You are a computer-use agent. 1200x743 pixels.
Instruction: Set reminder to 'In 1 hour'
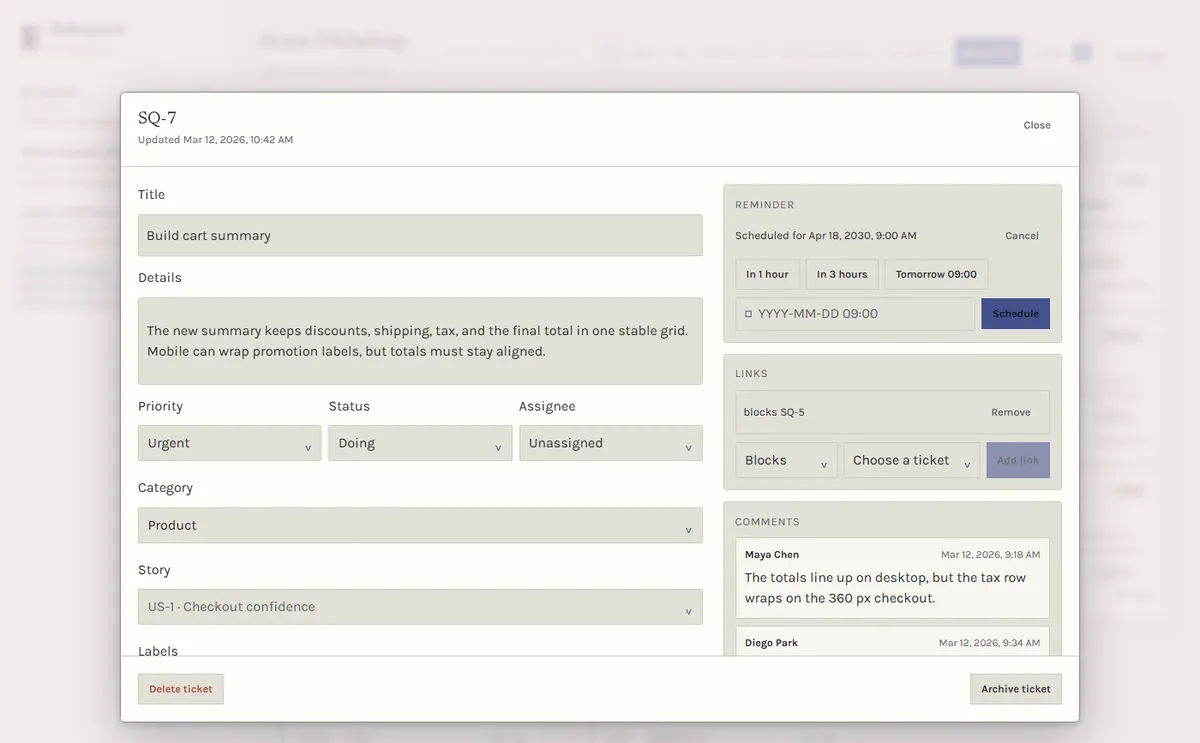pyautogui.click(x=767, y=274)
